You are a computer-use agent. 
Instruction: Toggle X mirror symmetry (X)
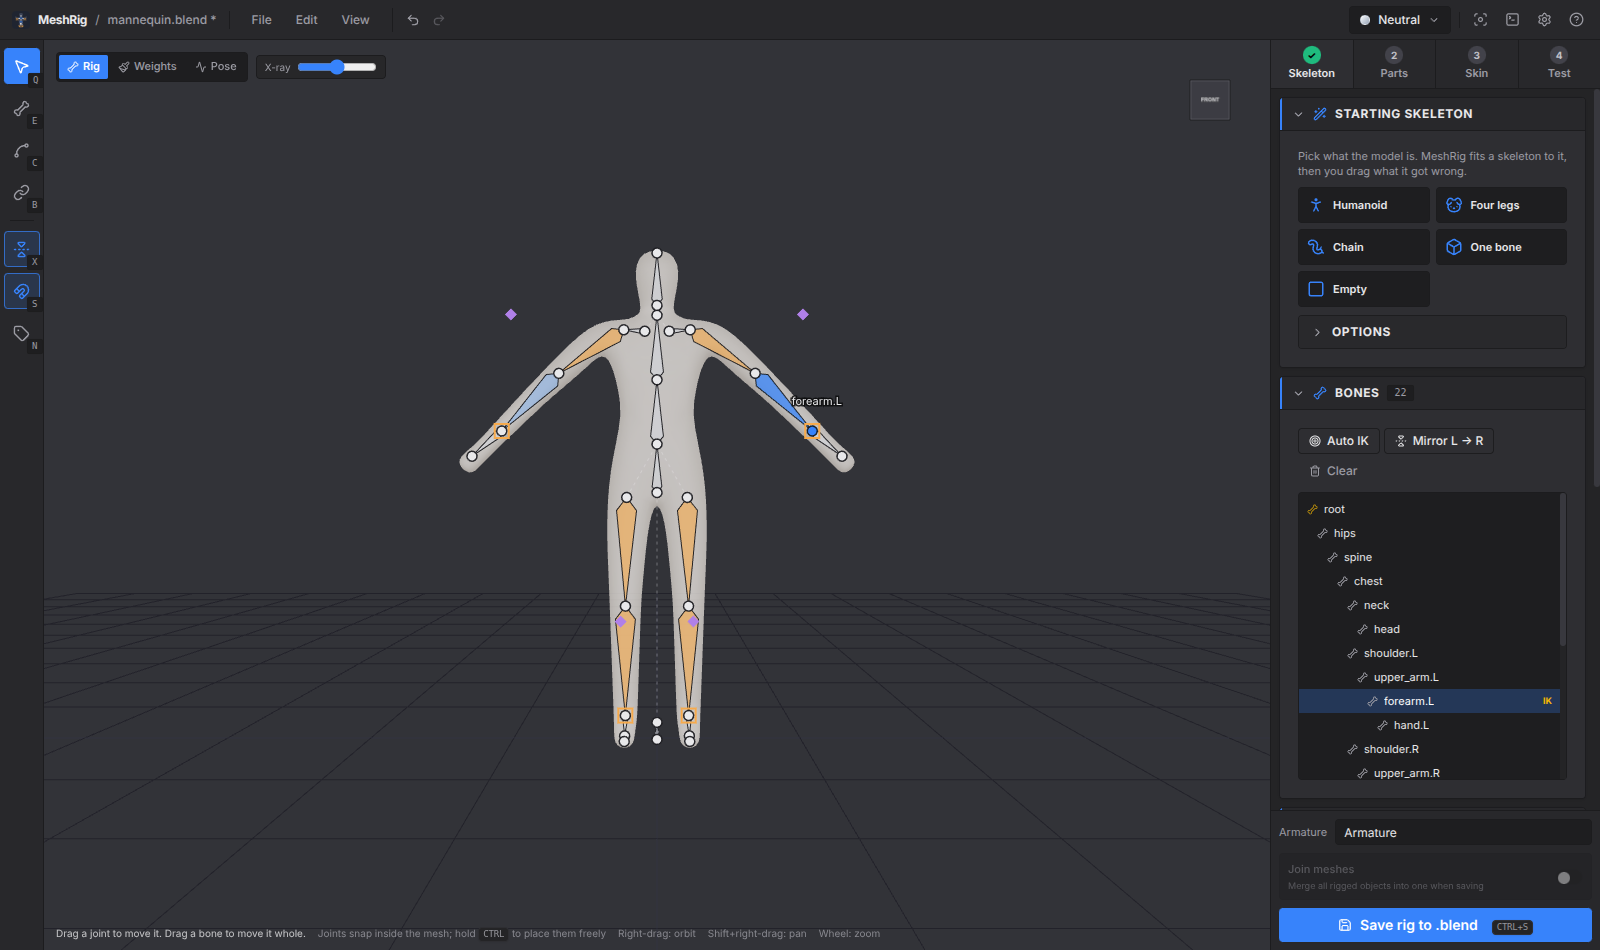(22, 249)
